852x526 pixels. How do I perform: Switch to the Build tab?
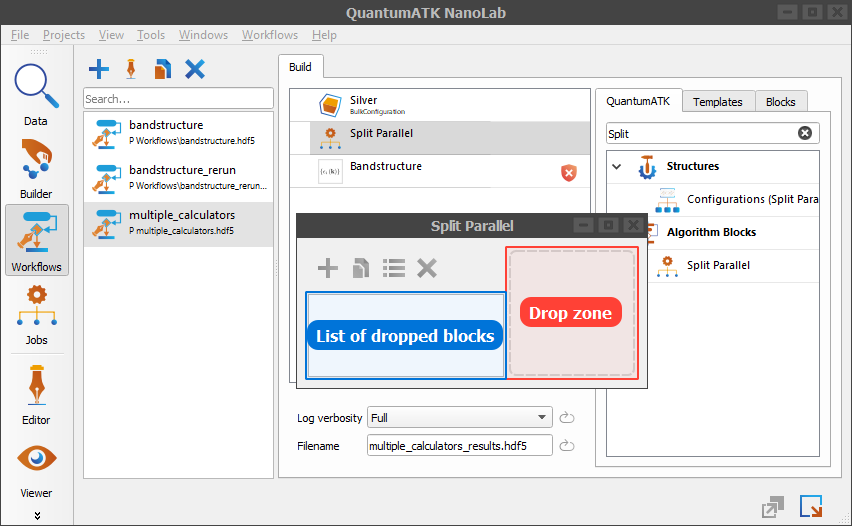(x=300, y=67)
